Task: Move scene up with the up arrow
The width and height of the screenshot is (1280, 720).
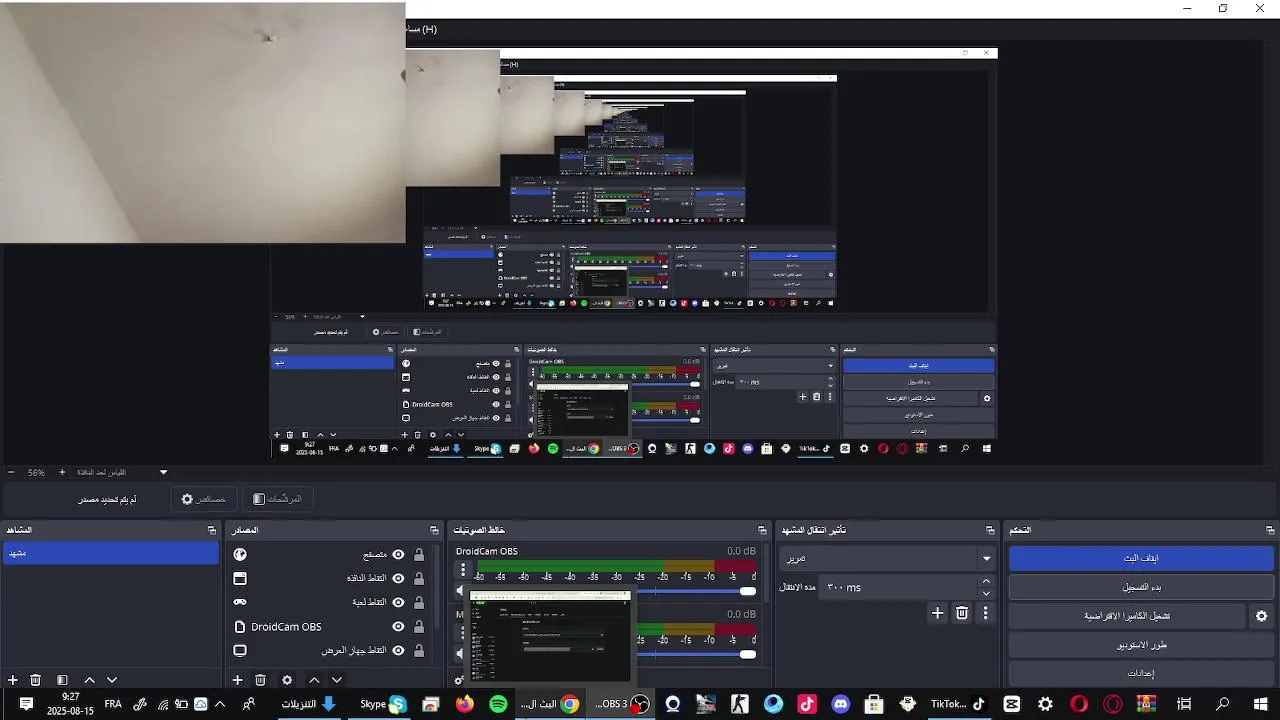Action: [88, 680]
